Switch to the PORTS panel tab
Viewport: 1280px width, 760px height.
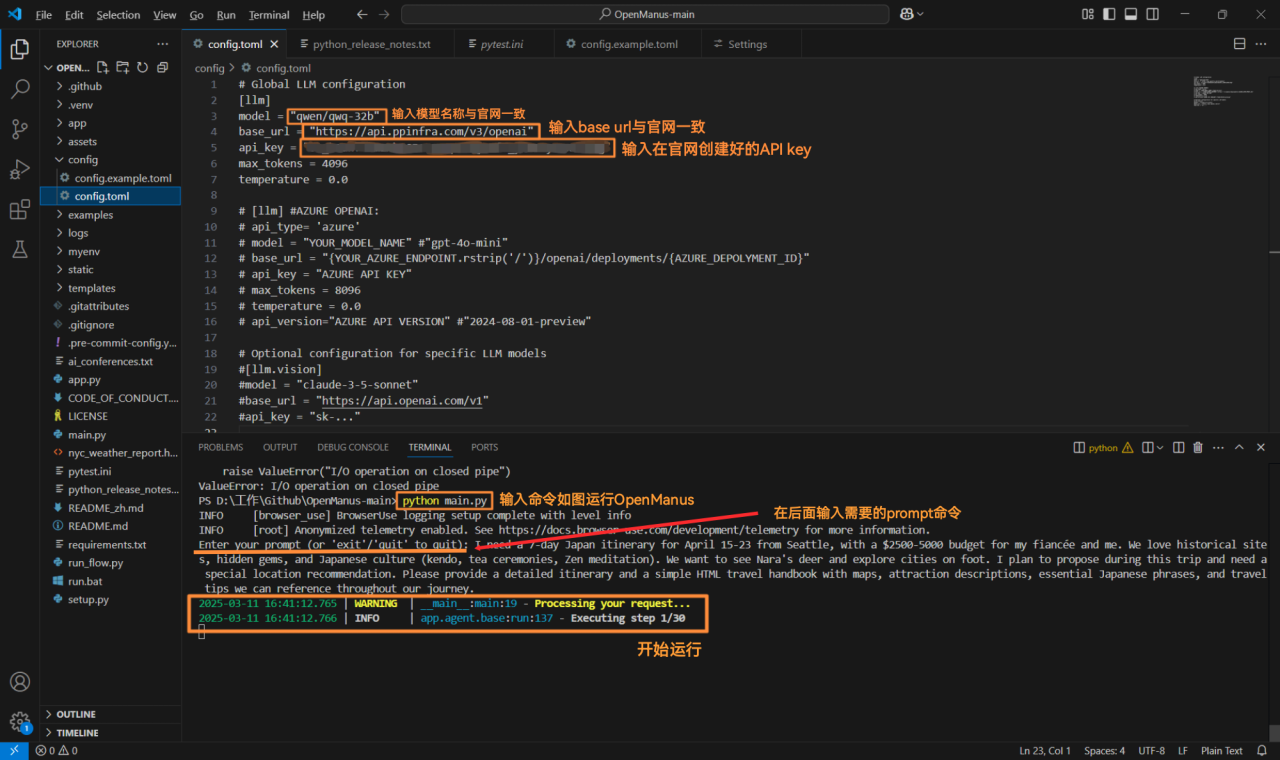484,447
